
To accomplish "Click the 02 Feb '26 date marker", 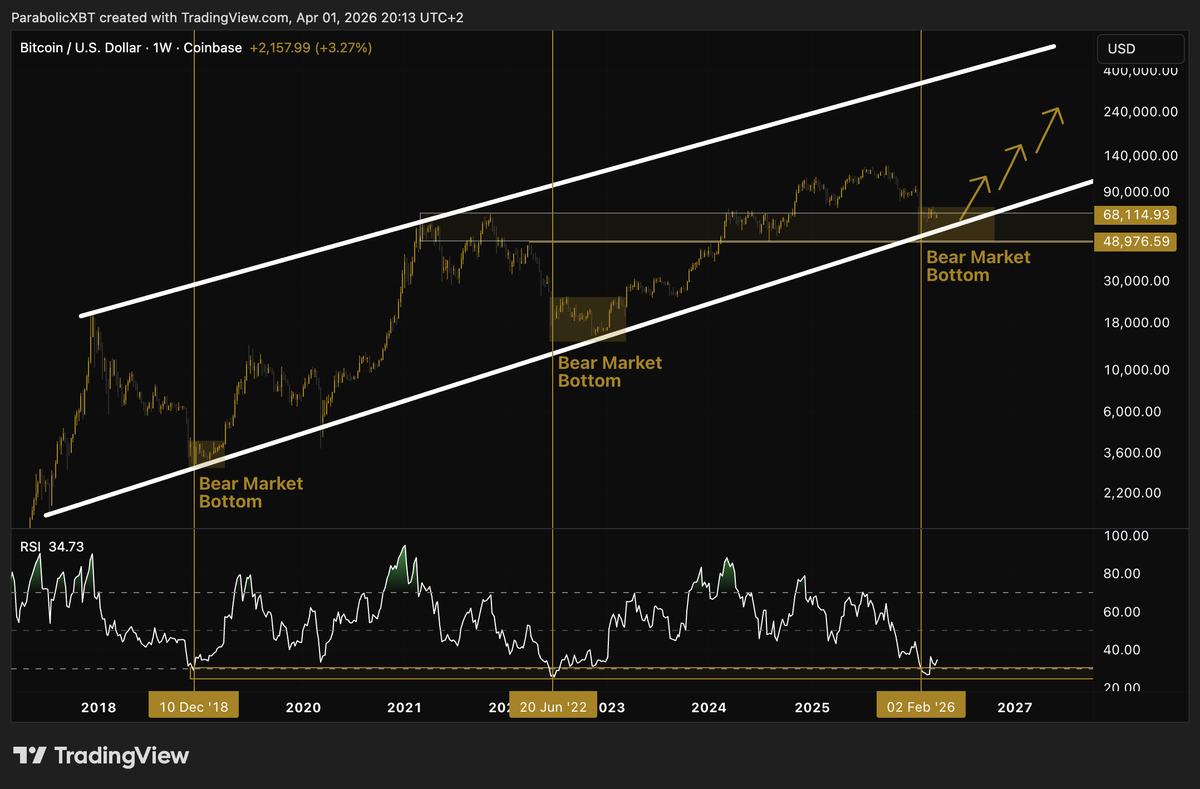I will [920, 705].
